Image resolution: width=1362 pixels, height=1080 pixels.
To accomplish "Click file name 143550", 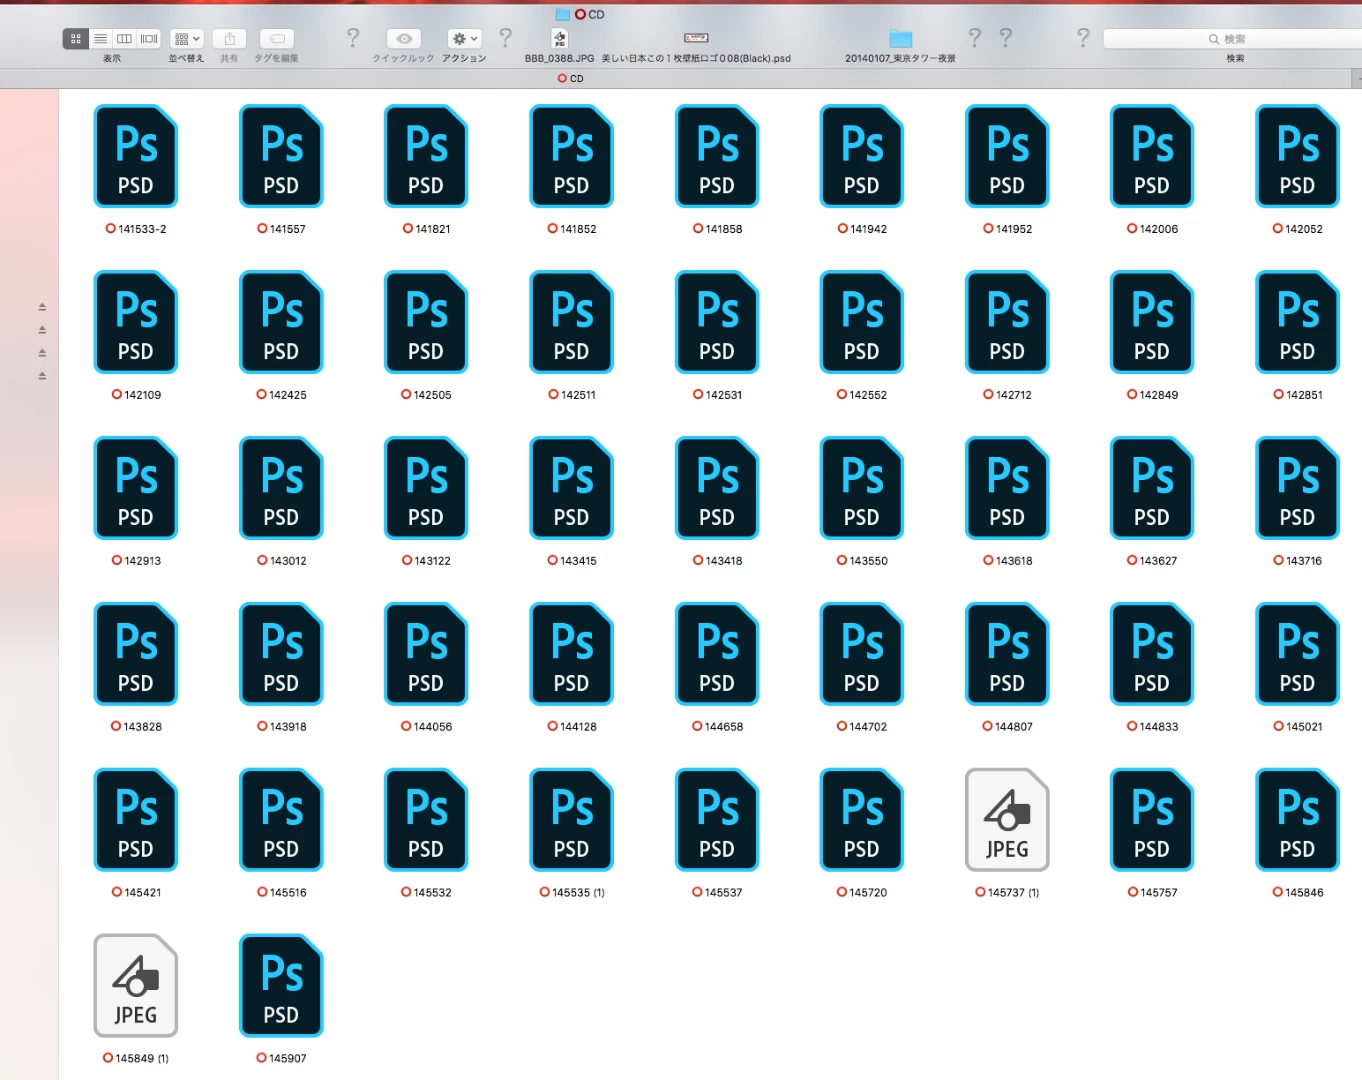I will (x=869, y=561).
